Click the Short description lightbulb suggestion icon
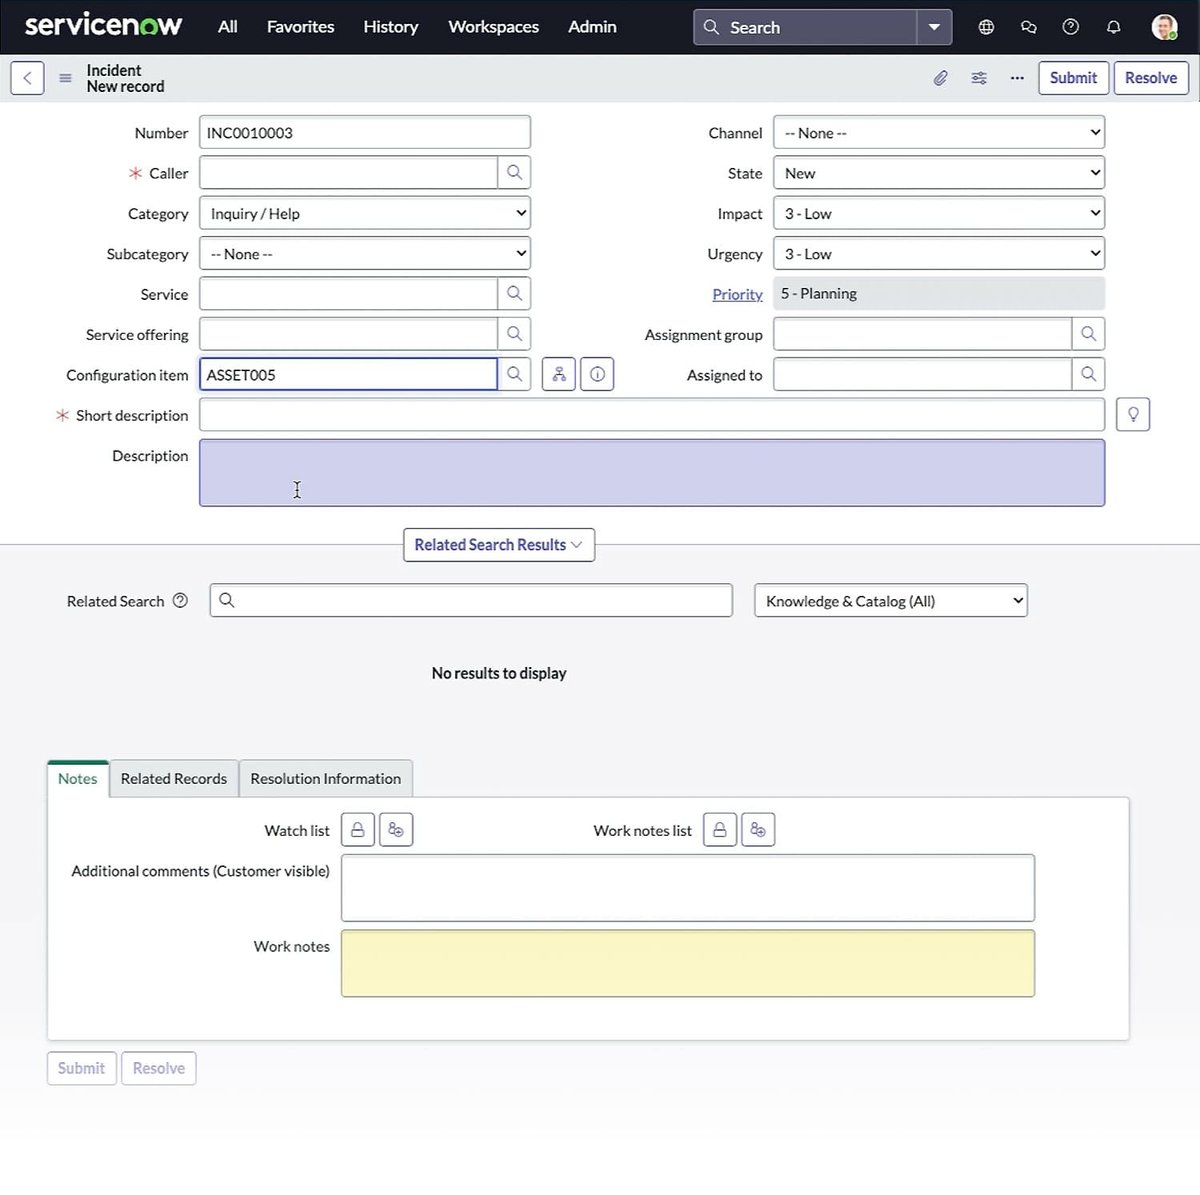This screenshot has height=1195, width=1200. (x=1132, y=414)
